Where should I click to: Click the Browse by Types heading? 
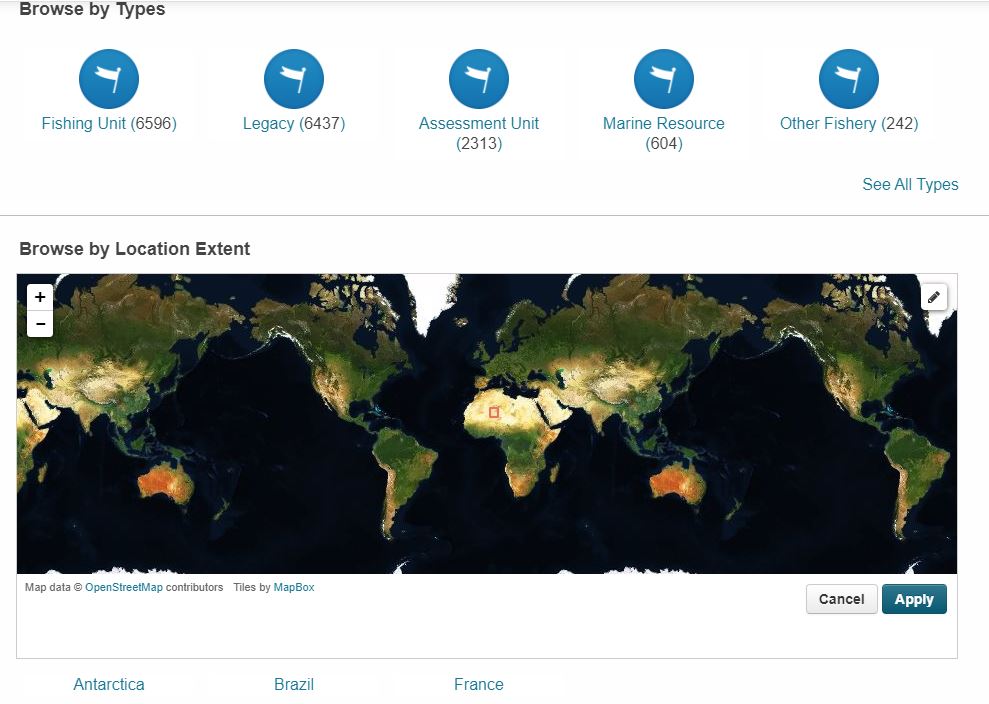92,9
